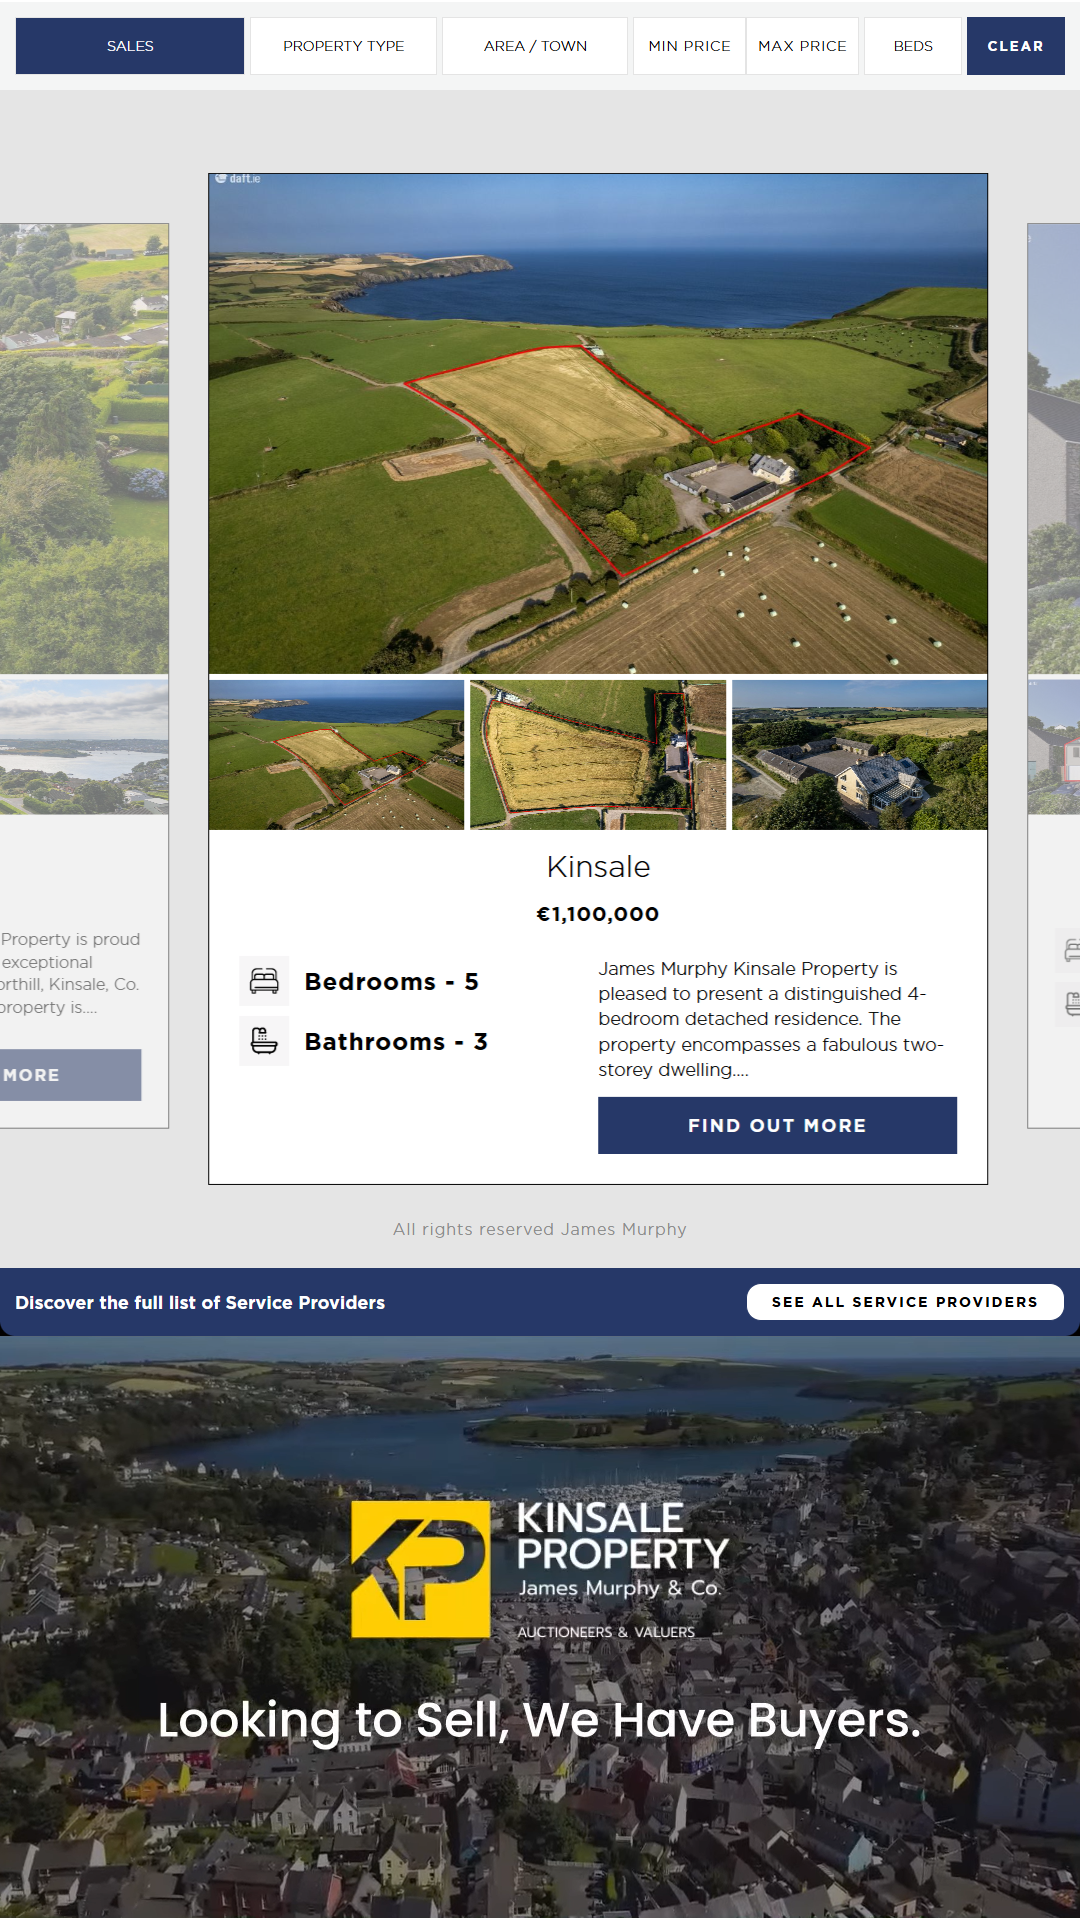Image resolution: width=1080 pixels, height=1920 pixels.
Task: Click the previous property card's More button
Action: point(70,1075)
